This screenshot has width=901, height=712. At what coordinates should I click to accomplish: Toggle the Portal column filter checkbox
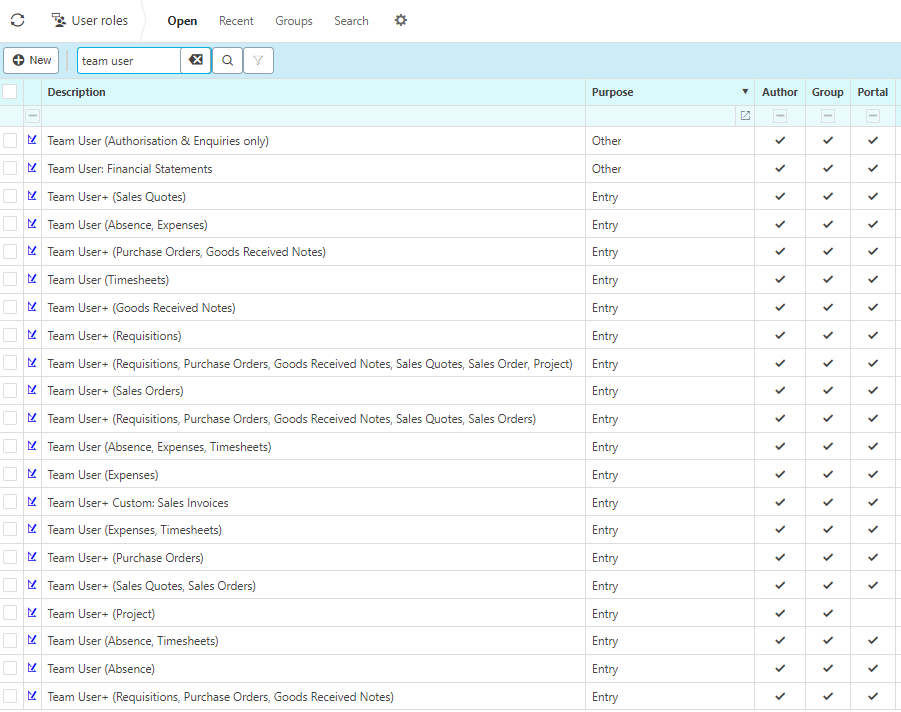(873, 116)
